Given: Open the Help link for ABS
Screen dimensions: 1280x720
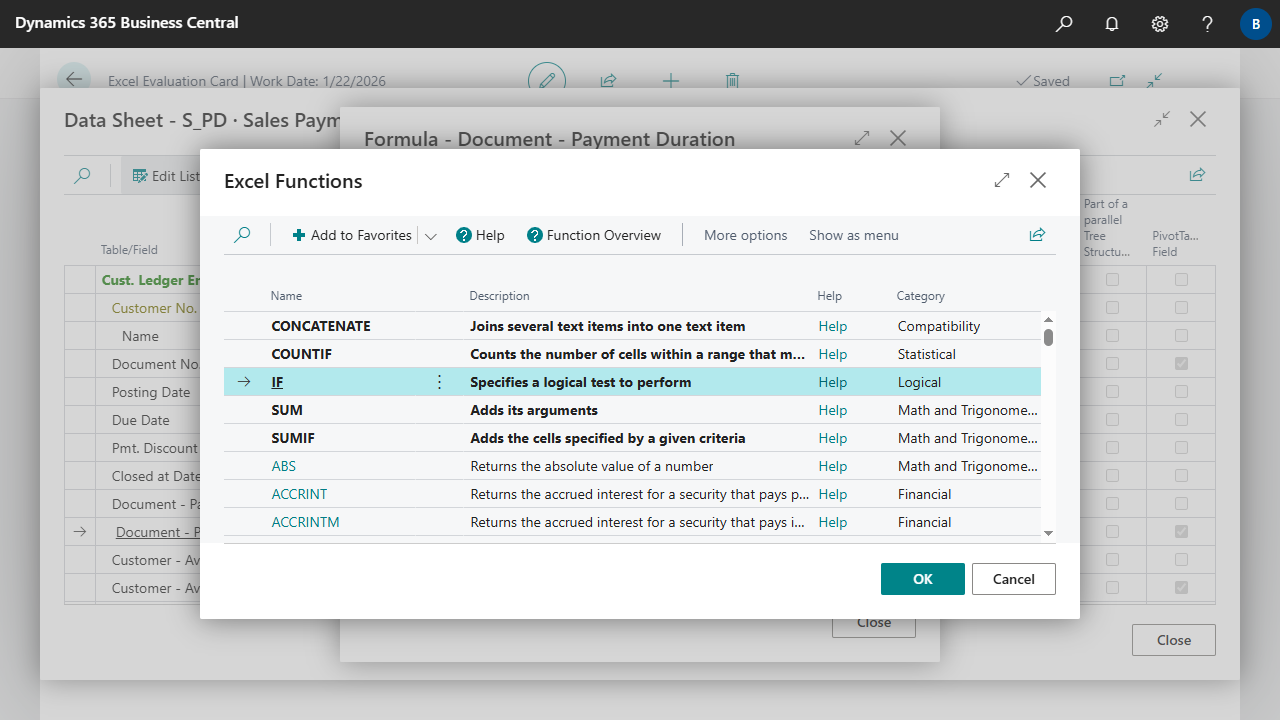Looking at the screenshot, I should point(833,466).
